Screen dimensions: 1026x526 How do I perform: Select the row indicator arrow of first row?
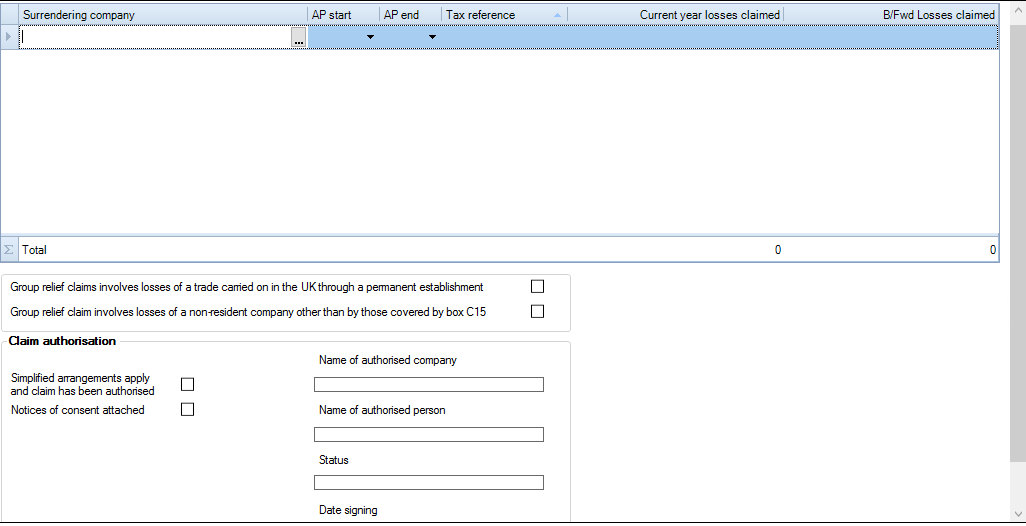tap(9, 37)
